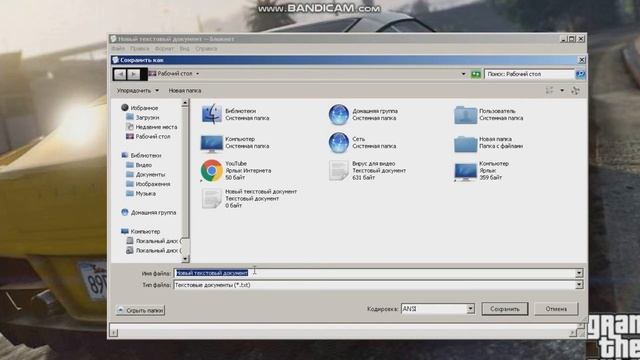Select the Библиотеки system folder icon
This screenshot has height=360, width=640.
(211, 114)
